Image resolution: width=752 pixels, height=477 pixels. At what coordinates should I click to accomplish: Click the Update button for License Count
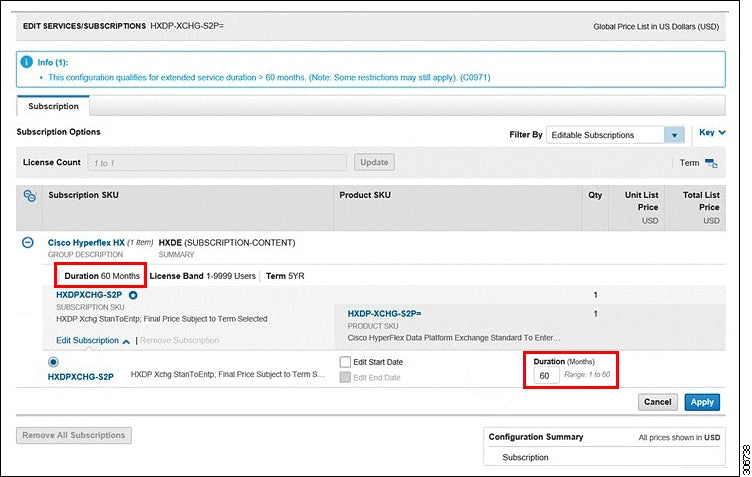click(x=374, y=162)
